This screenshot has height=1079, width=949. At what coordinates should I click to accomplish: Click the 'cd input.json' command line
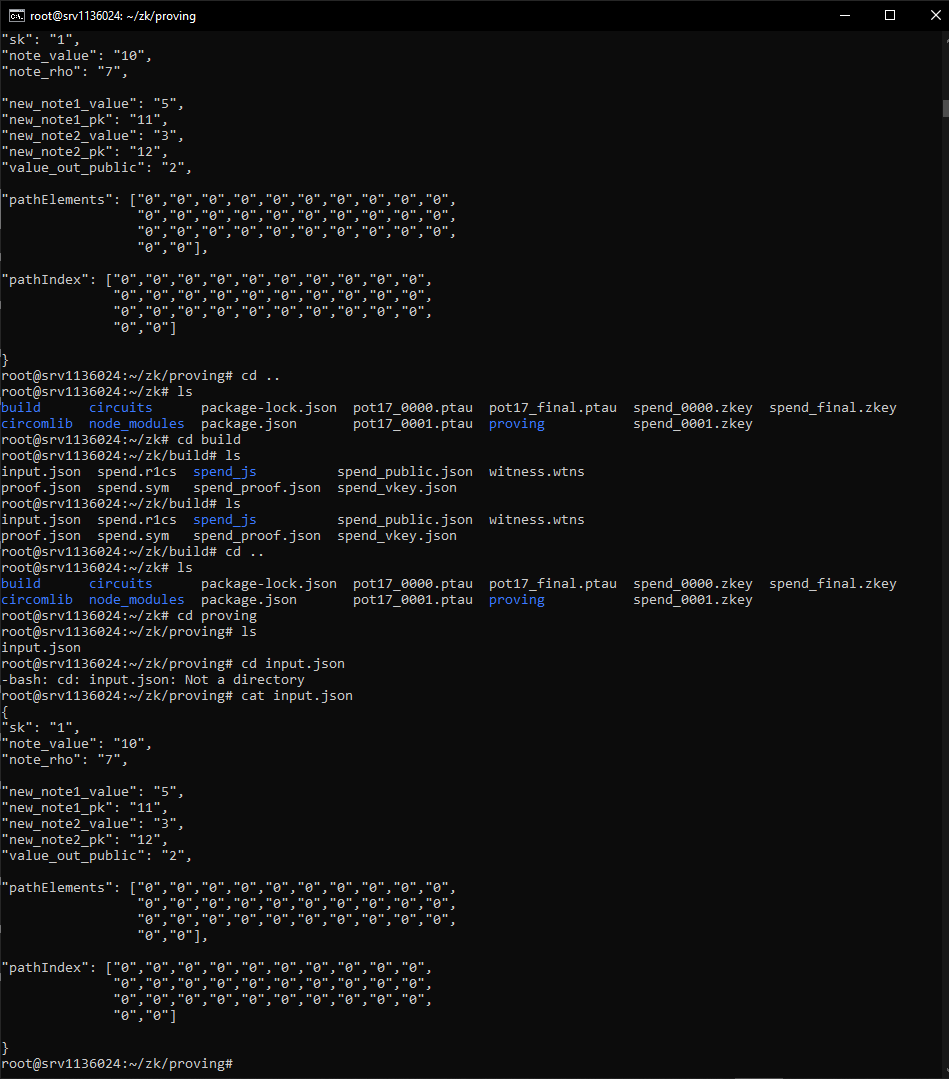173,664
